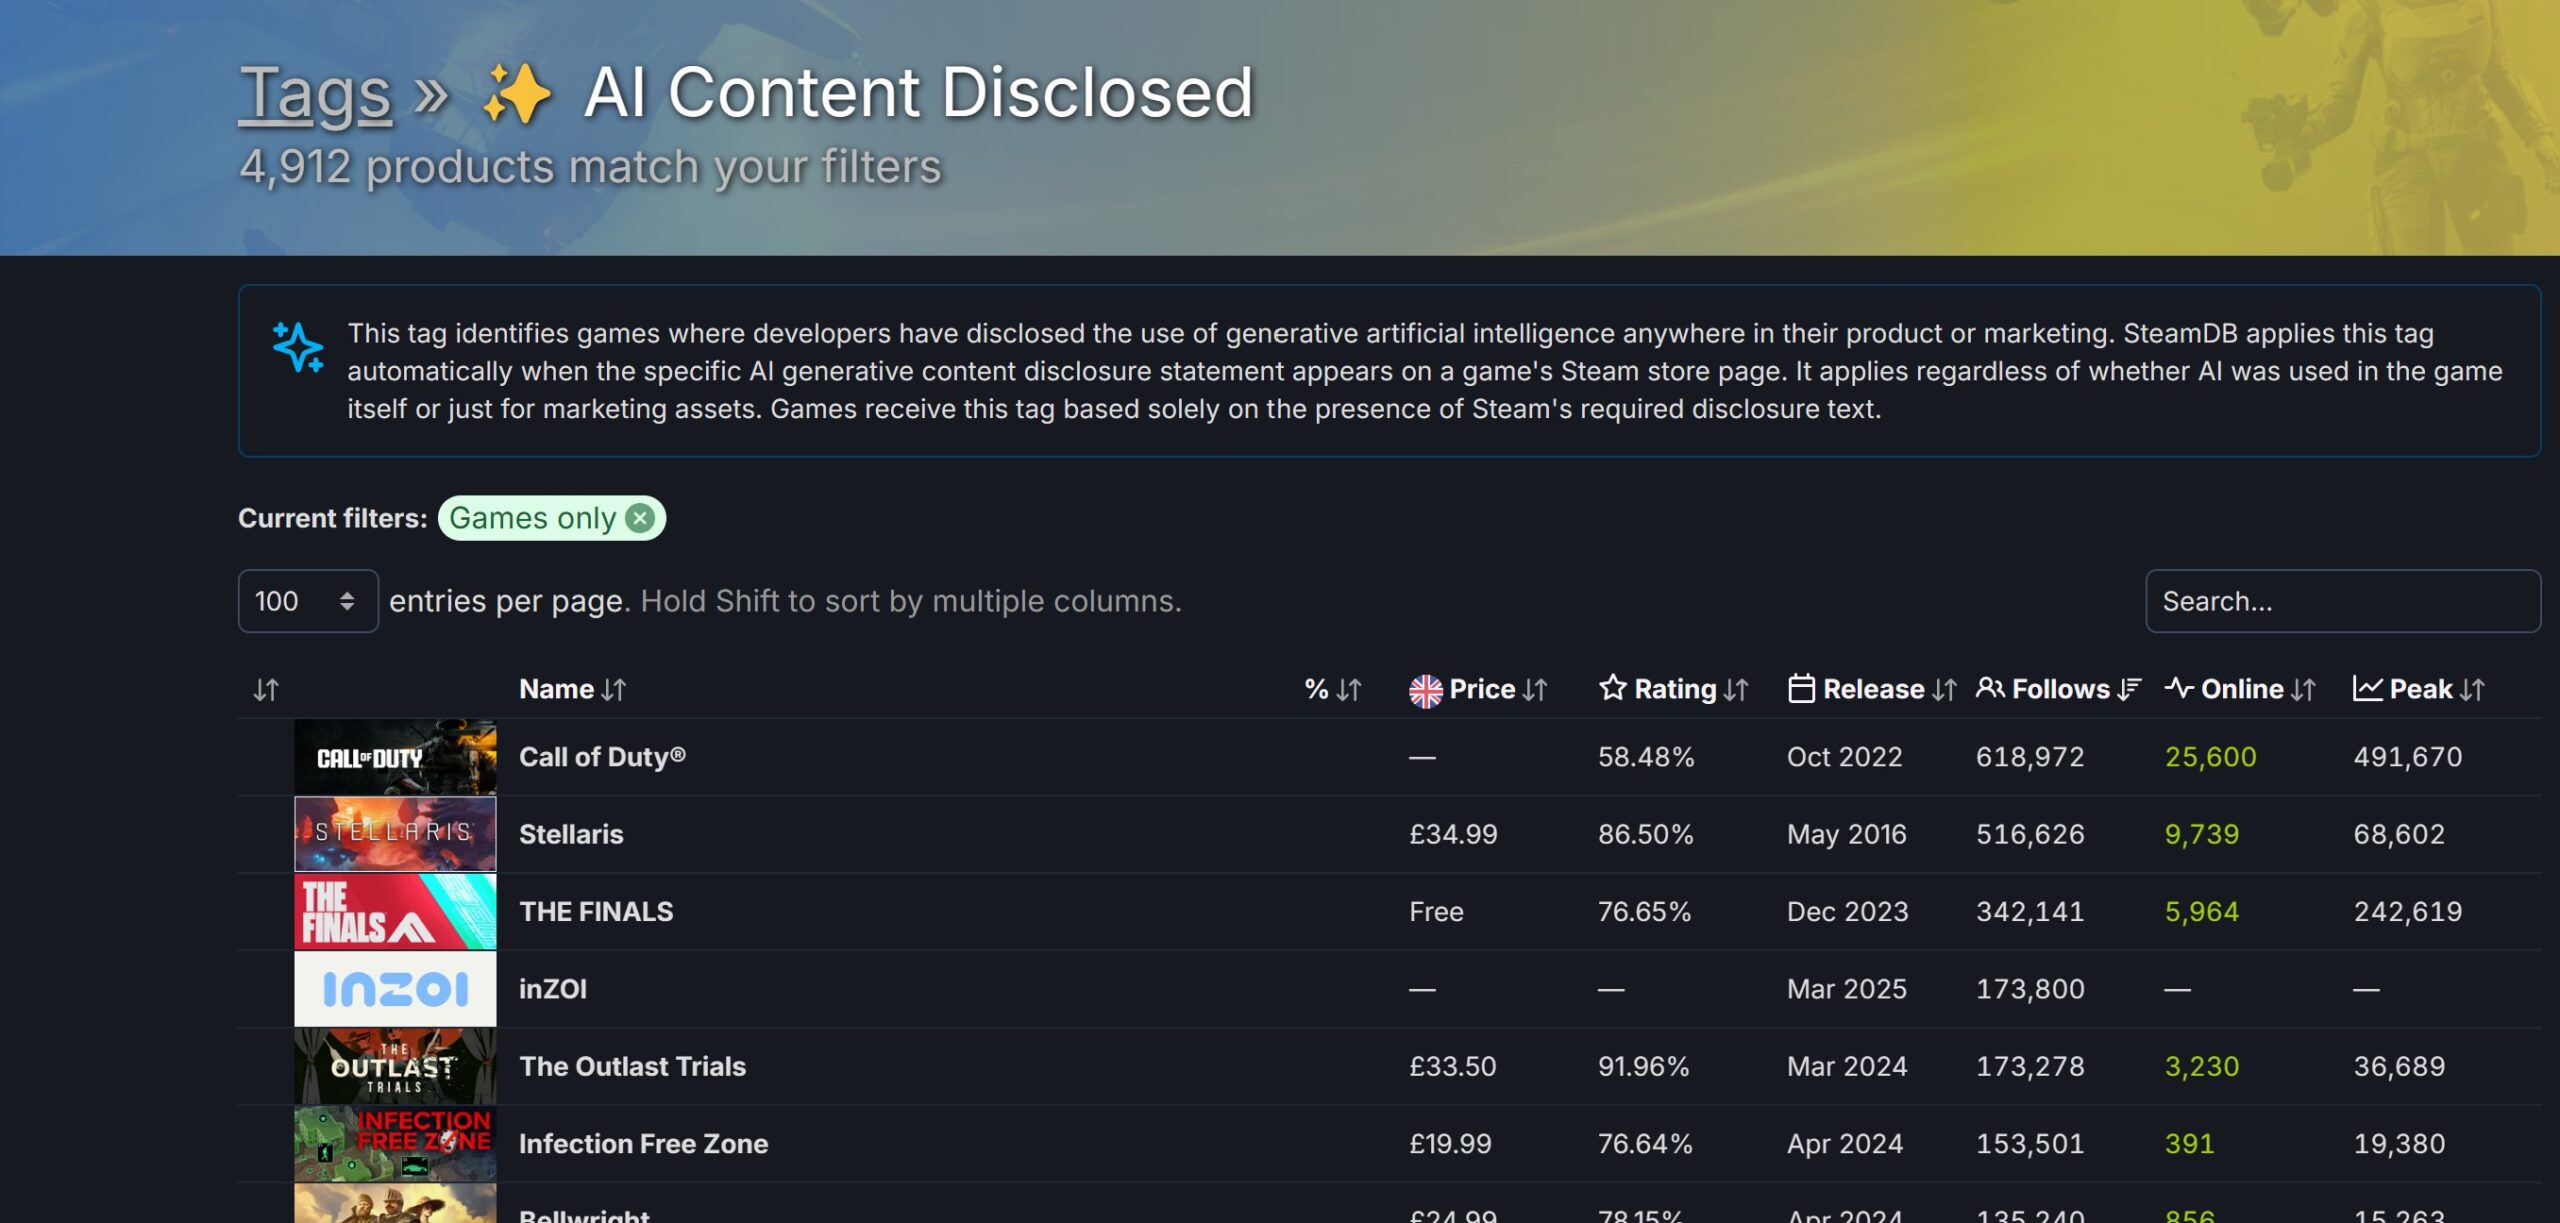Image resolution: width=2560 pixels, height=1223 pixels.
Task: Click the Search input field
Action: [x=2341, y=601]
